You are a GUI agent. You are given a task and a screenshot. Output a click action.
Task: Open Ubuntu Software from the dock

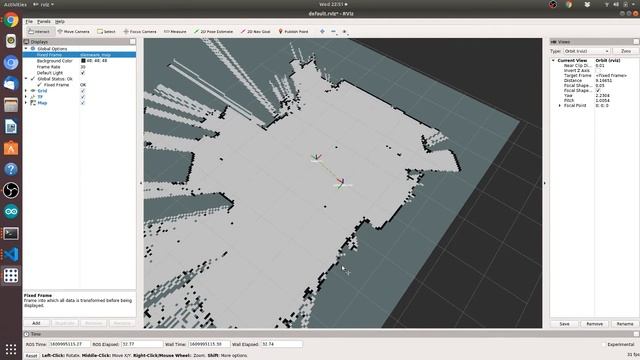[x=11, y=148]
